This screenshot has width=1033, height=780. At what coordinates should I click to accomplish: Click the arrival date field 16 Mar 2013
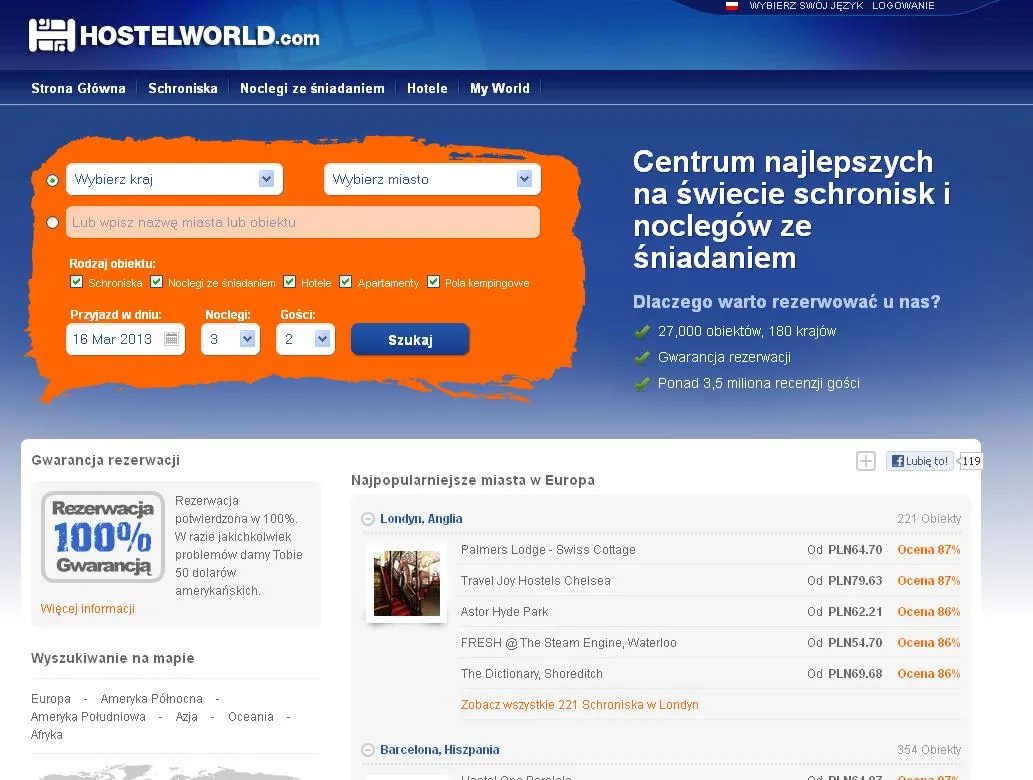coord(126,339)
